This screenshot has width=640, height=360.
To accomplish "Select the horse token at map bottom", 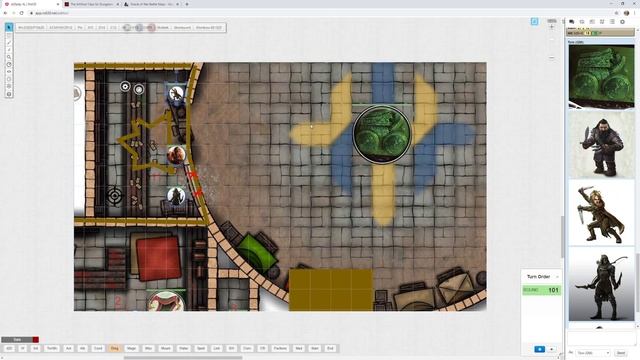I will [166, 301].
